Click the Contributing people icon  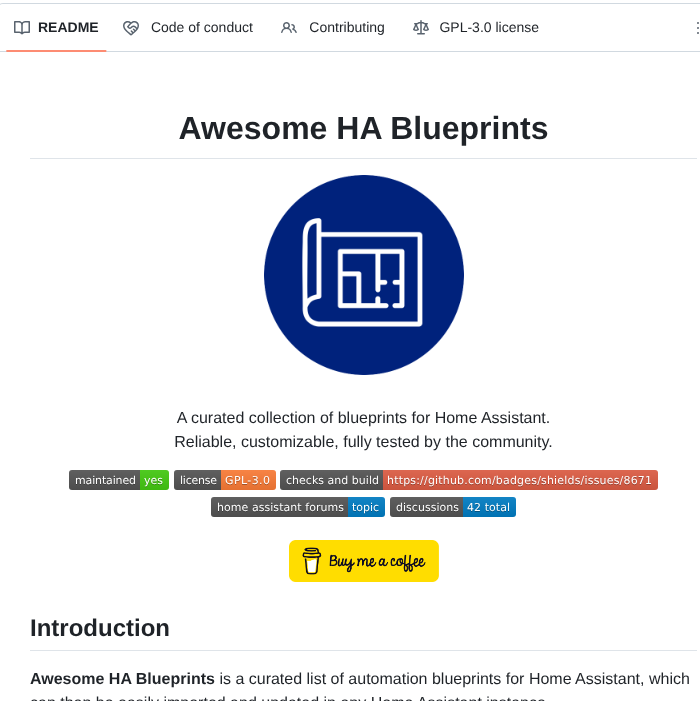(289, 28)
